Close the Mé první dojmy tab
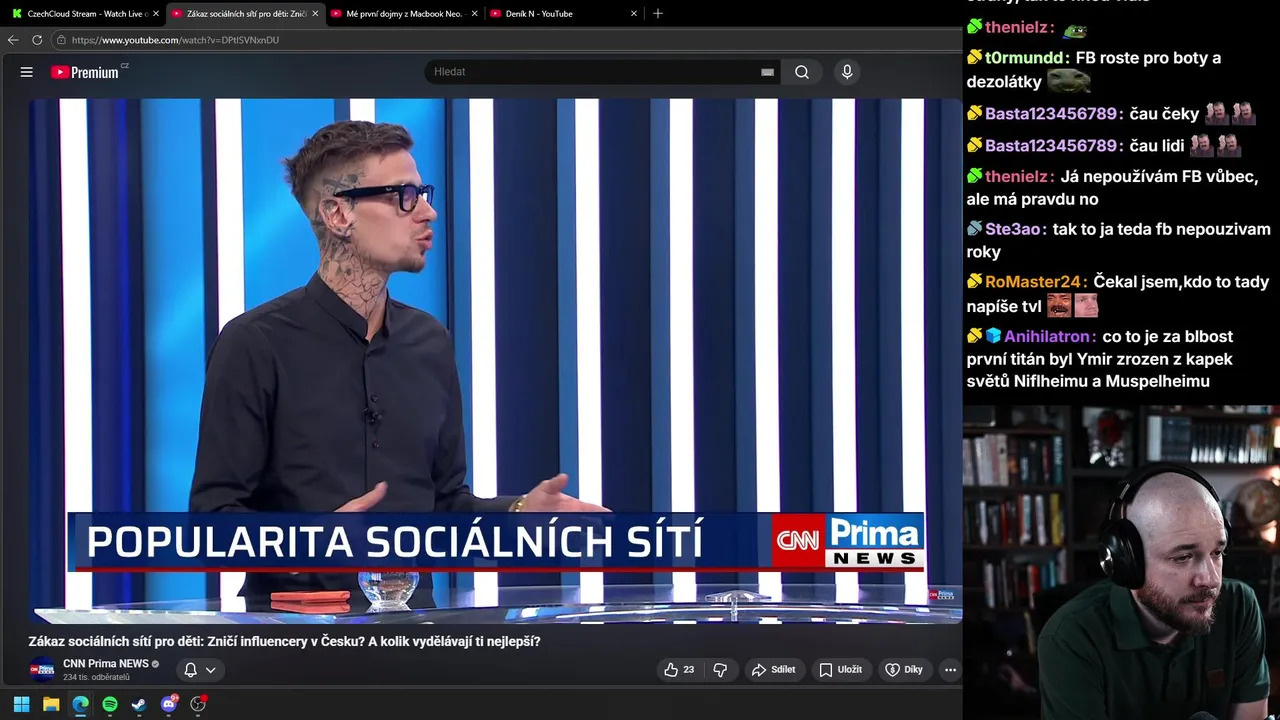The height and width of the screenshot is (720, 1280). click(x=474, y=14)
